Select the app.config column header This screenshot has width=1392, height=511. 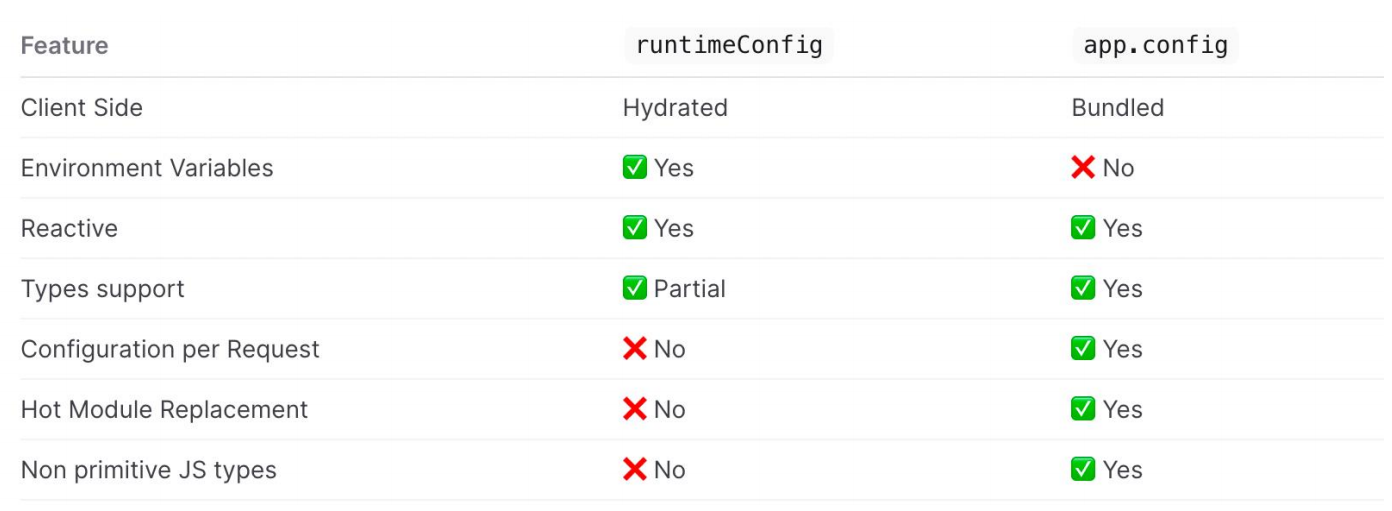pos(1155,46)
